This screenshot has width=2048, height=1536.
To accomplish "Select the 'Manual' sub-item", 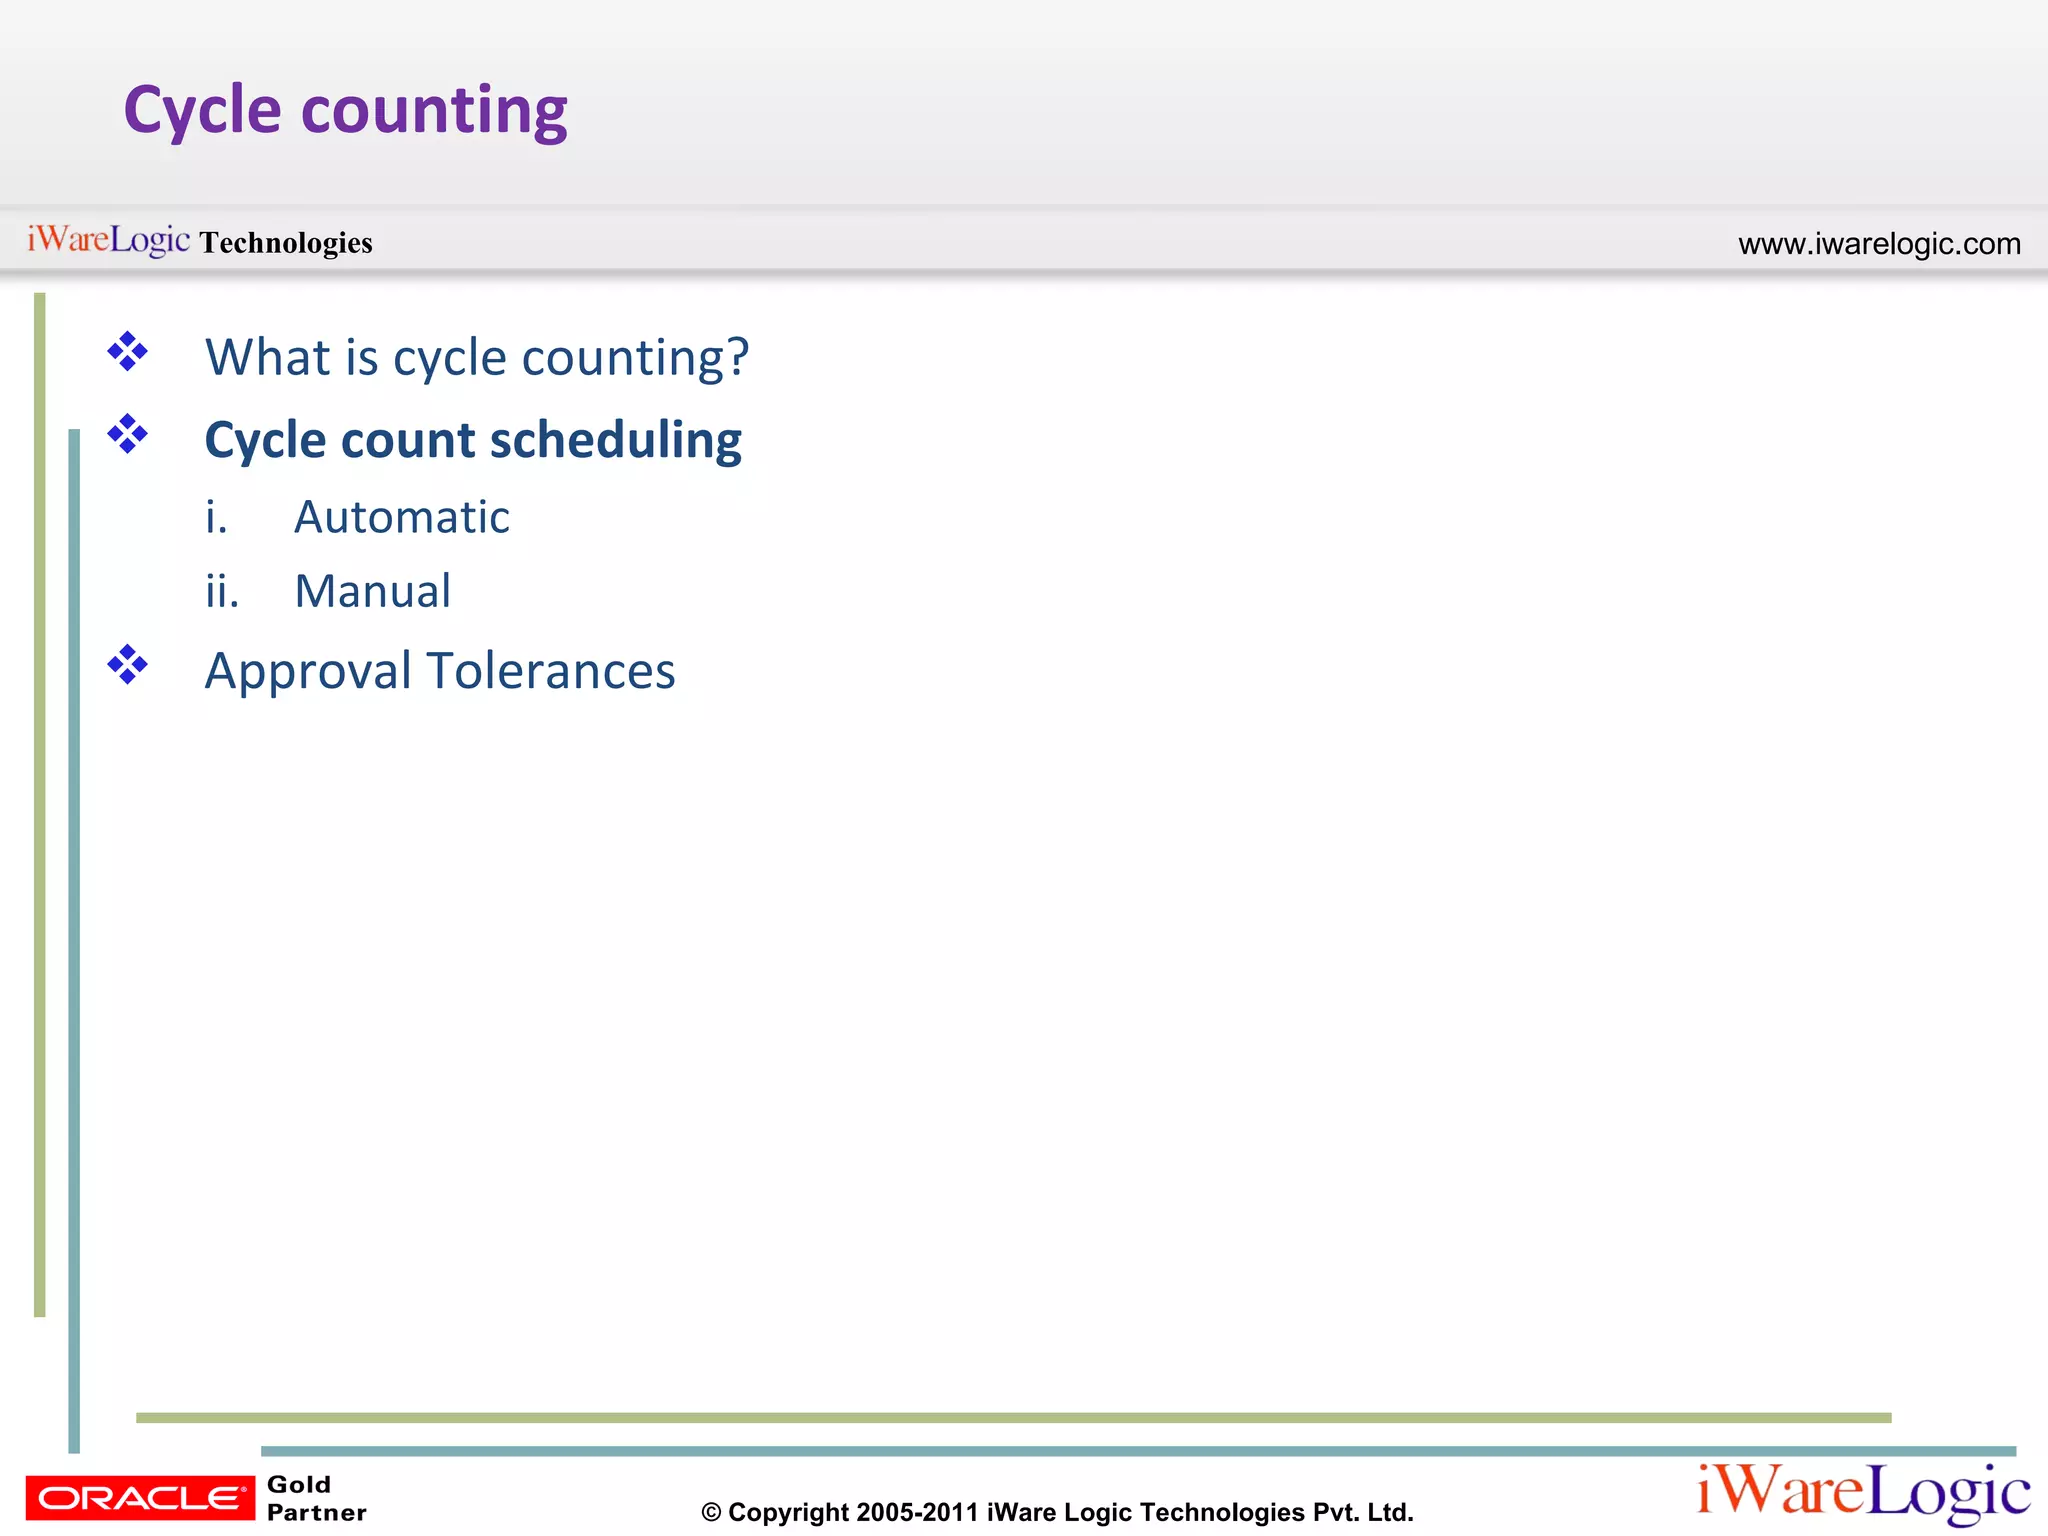I will [373, 591].
